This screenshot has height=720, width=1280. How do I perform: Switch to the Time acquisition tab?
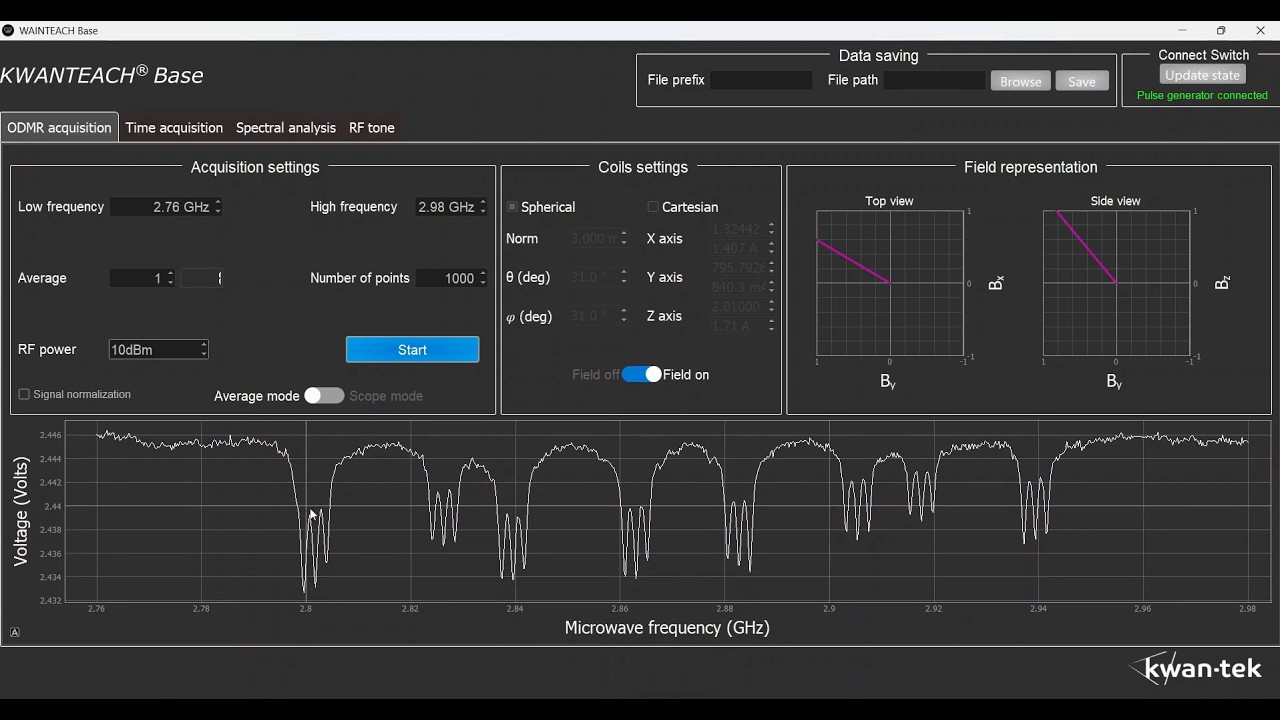point(174,128)
